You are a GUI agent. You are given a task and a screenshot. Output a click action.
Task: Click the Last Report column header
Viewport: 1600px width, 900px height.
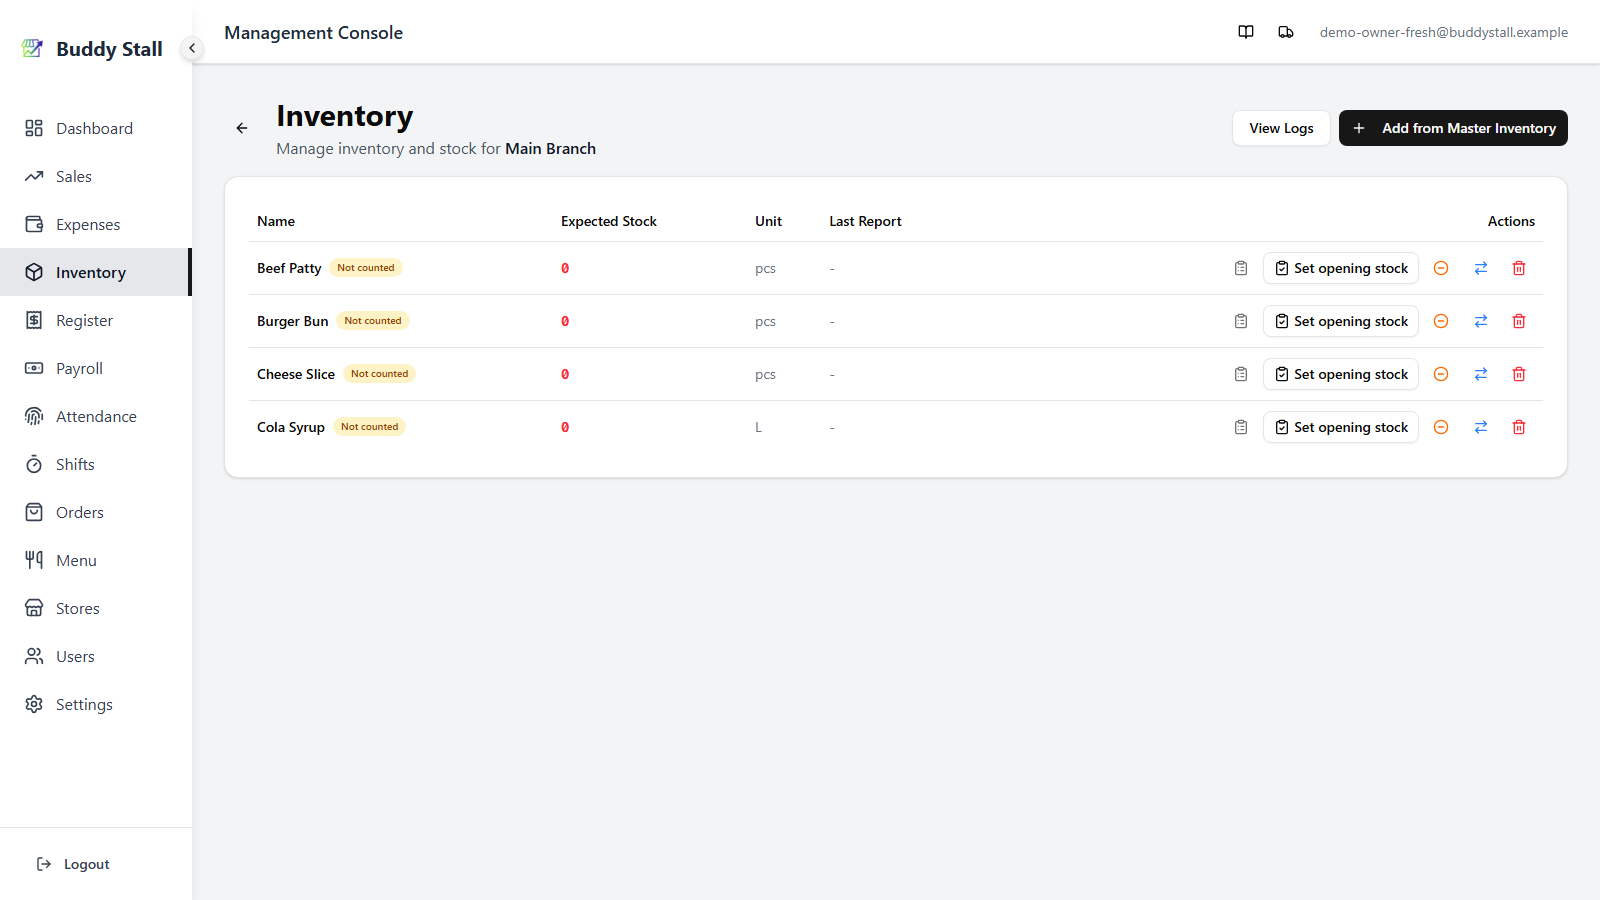coord(865,221)
